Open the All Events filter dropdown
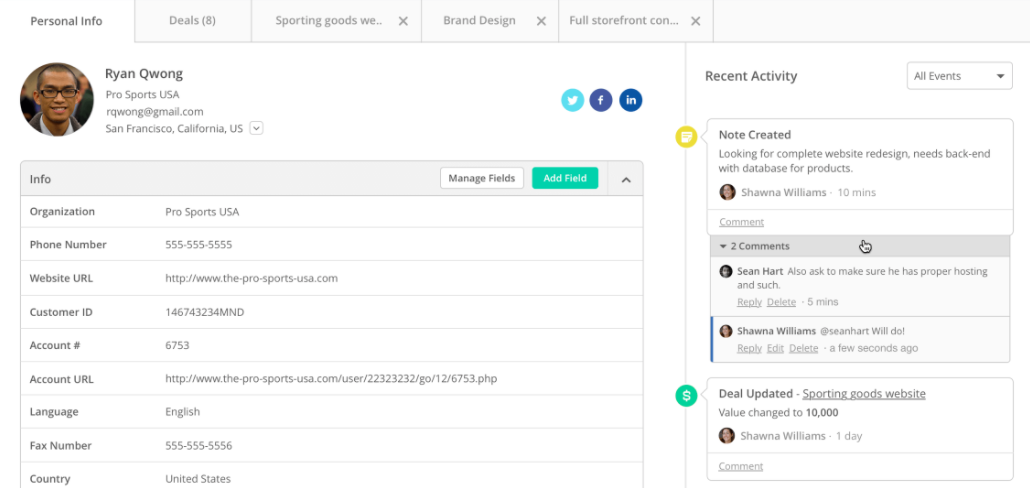 [x=960, y=76]
